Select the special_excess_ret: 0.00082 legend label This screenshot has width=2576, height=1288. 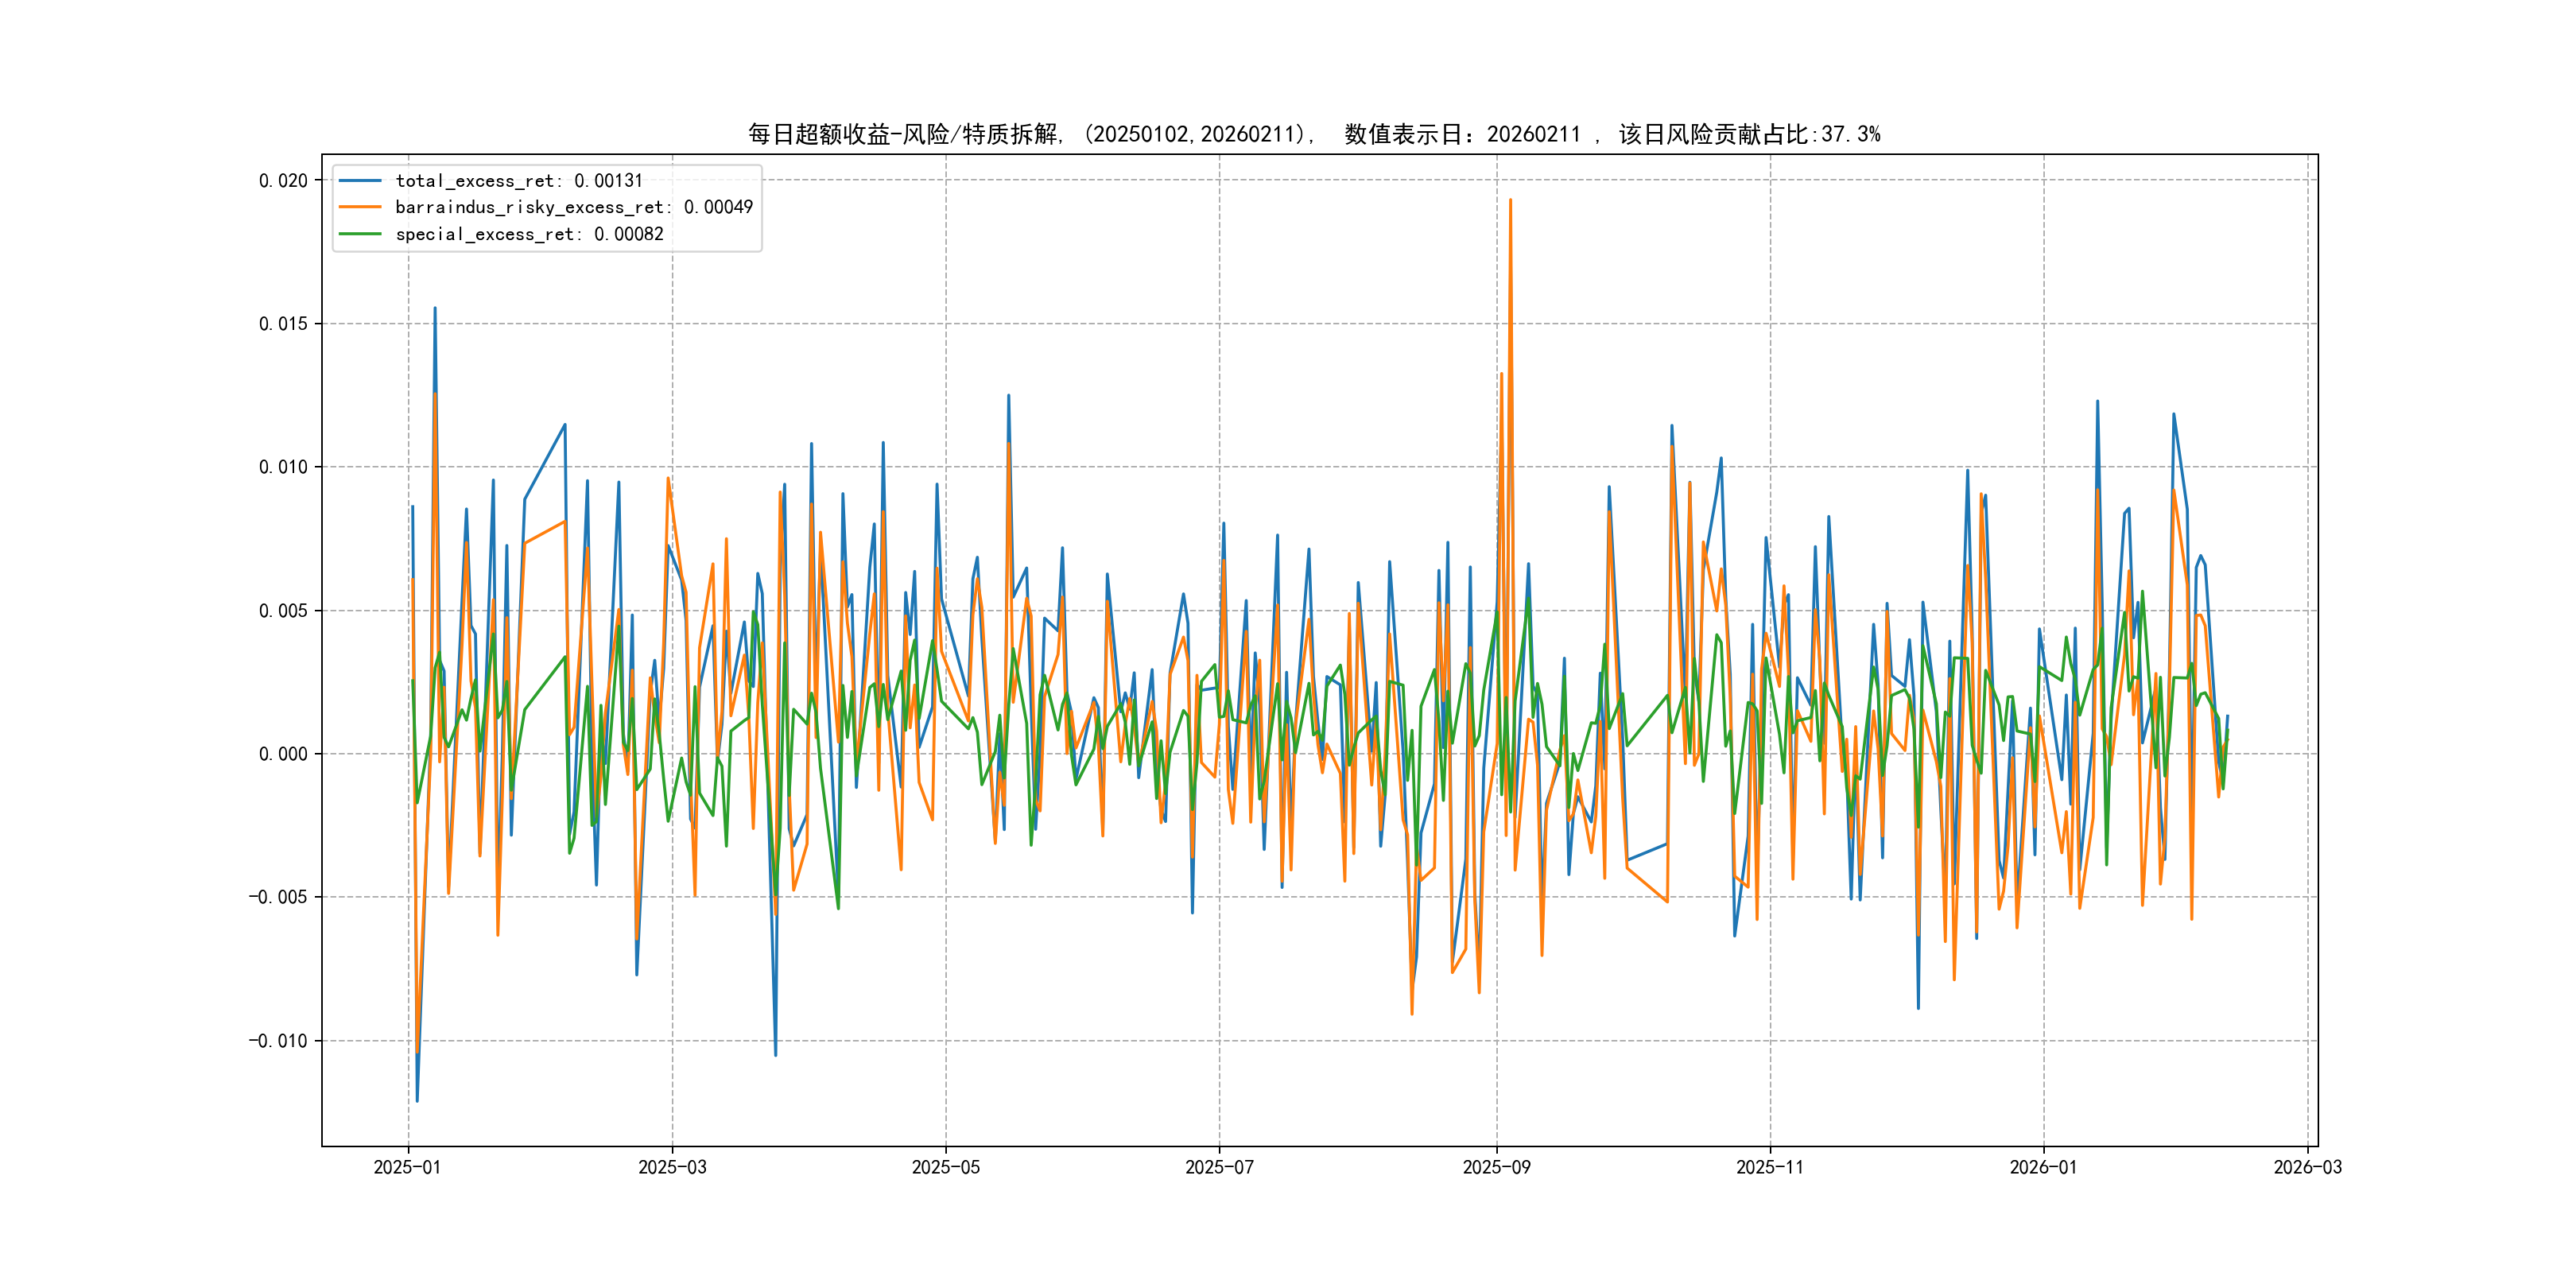pyautogui.click(x=529, y=234)
